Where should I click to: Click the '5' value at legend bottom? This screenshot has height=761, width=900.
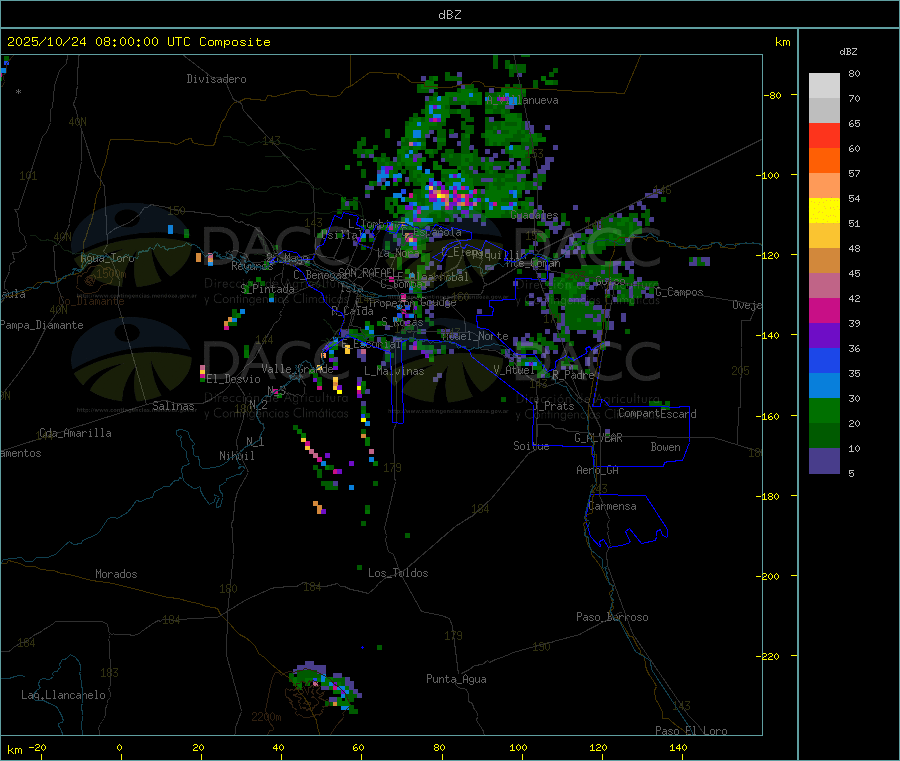[x=851, y=473]
